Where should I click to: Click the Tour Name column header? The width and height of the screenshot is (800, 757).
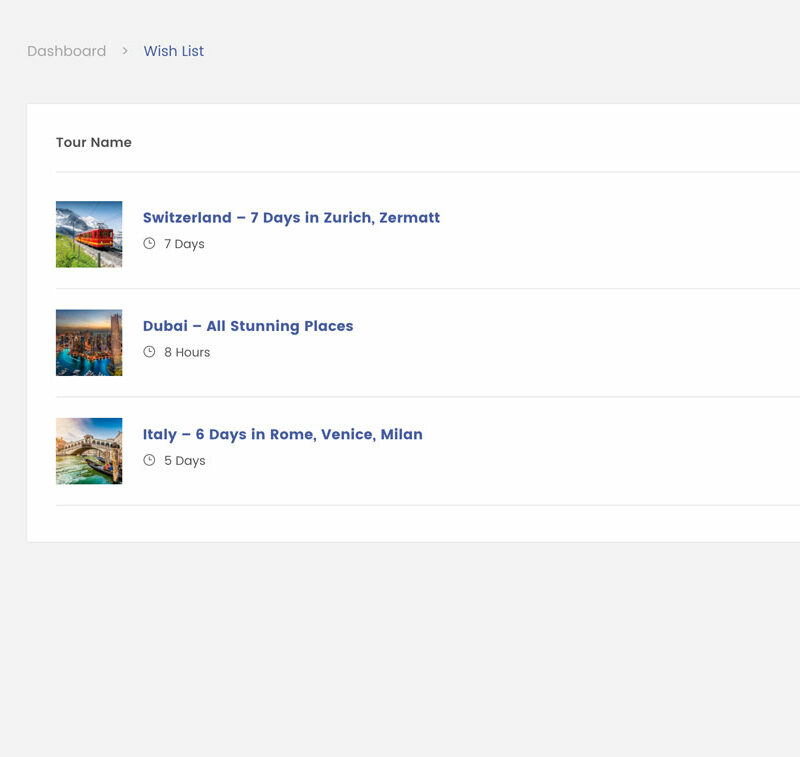[x=94, y=142]
